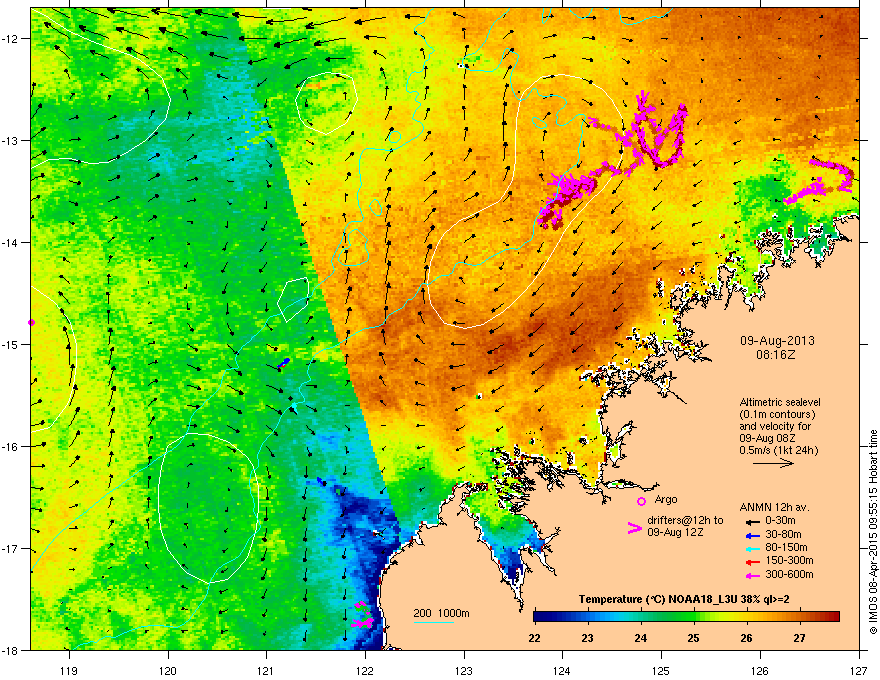Click the time label 08:16Z
The image size is (880, 680).
(776, 355)
